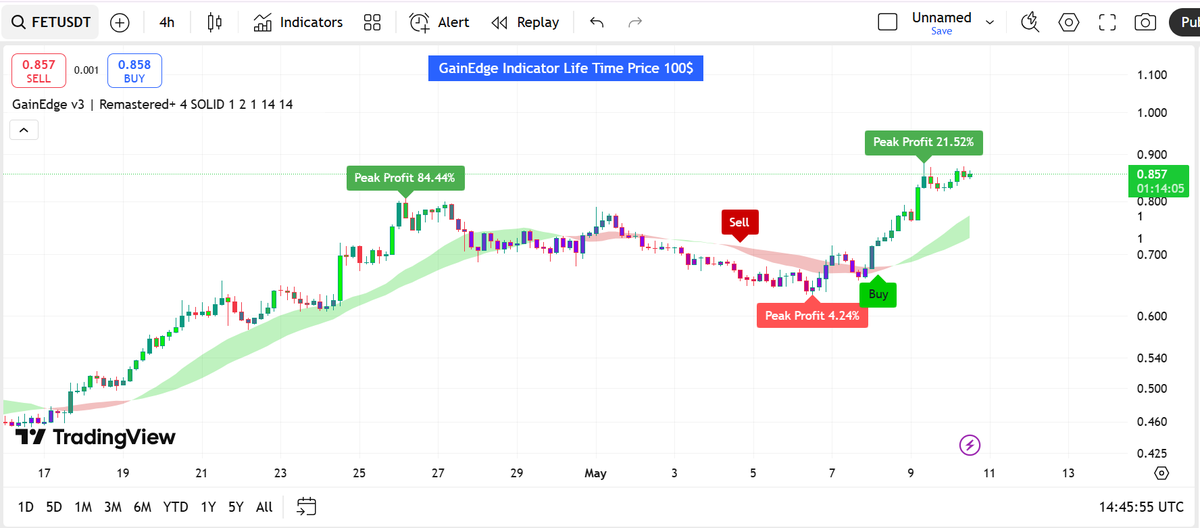
Task: Collapse the indicator legend chevron
Action: pyautogui.click(x=24, y=129)
